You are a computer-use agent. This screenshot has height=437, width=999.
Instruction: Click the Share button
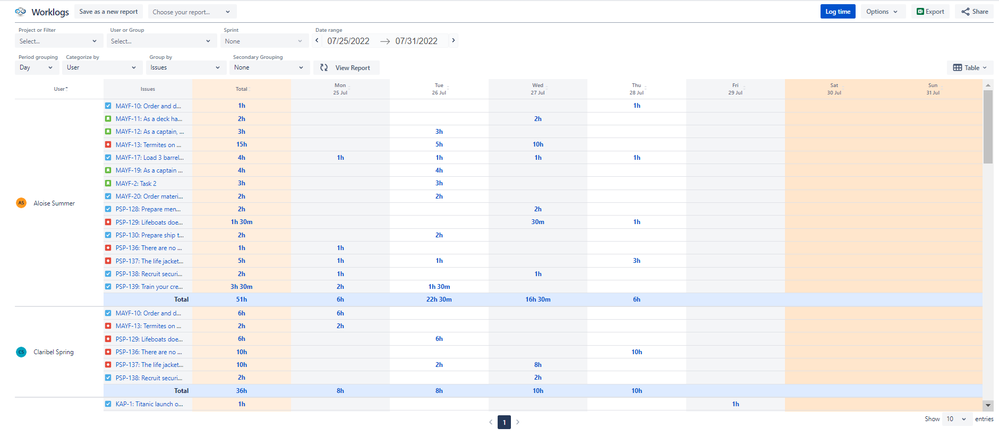[974, 11]
